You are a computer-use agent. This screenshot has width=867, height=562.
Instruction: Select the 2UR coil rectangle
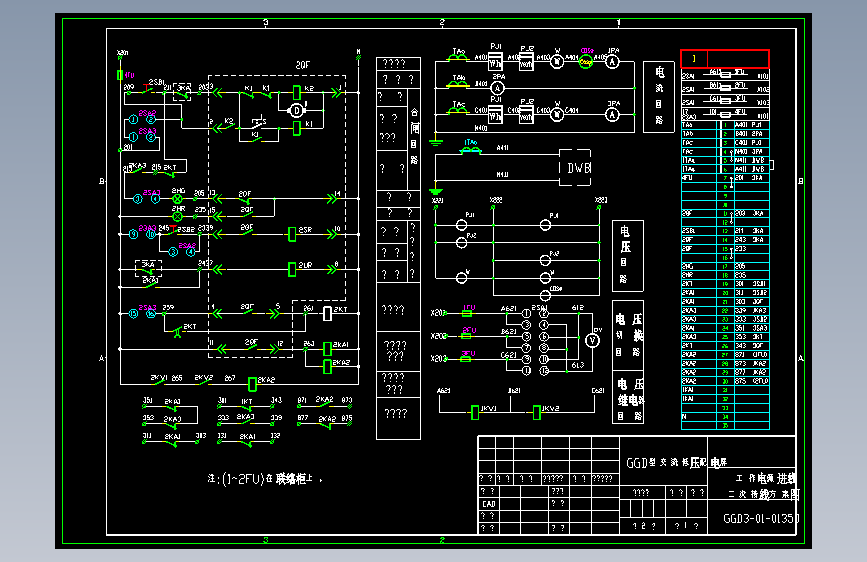coord(292,269)
